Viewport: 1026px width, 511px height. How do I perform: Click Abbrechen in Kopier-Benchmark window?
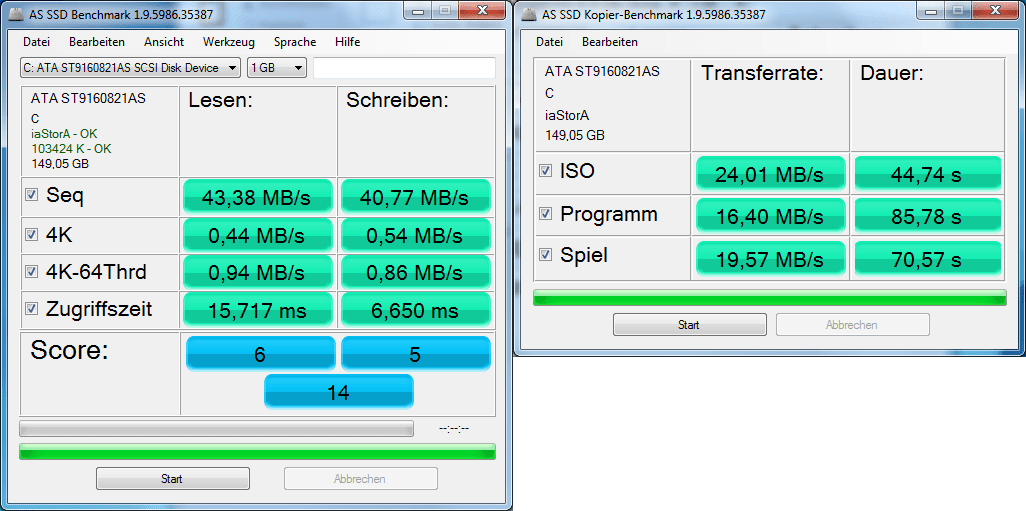853,325
